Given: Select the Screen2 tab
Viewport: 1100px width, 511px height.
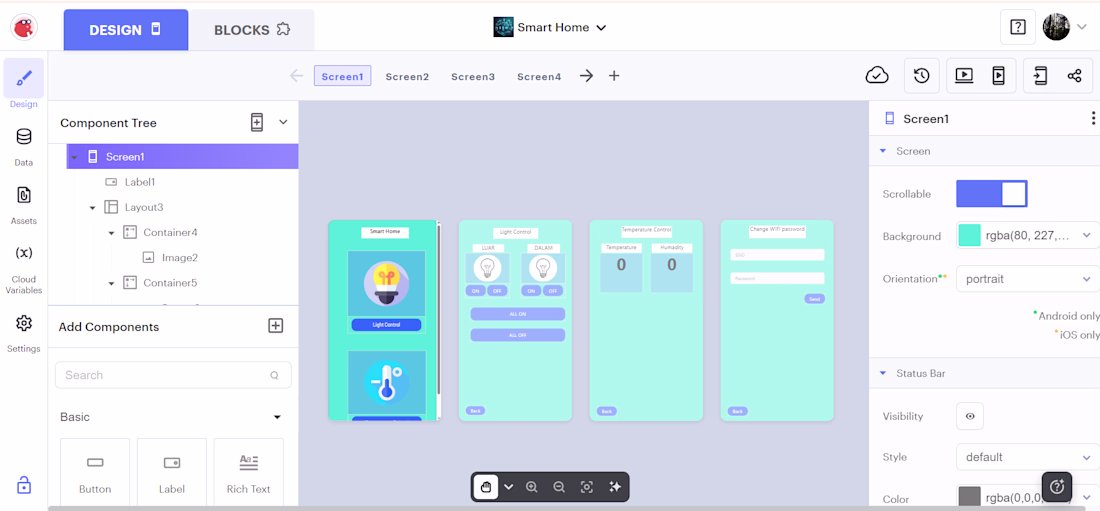Looking at the screenshot, I should coord(407,77).
